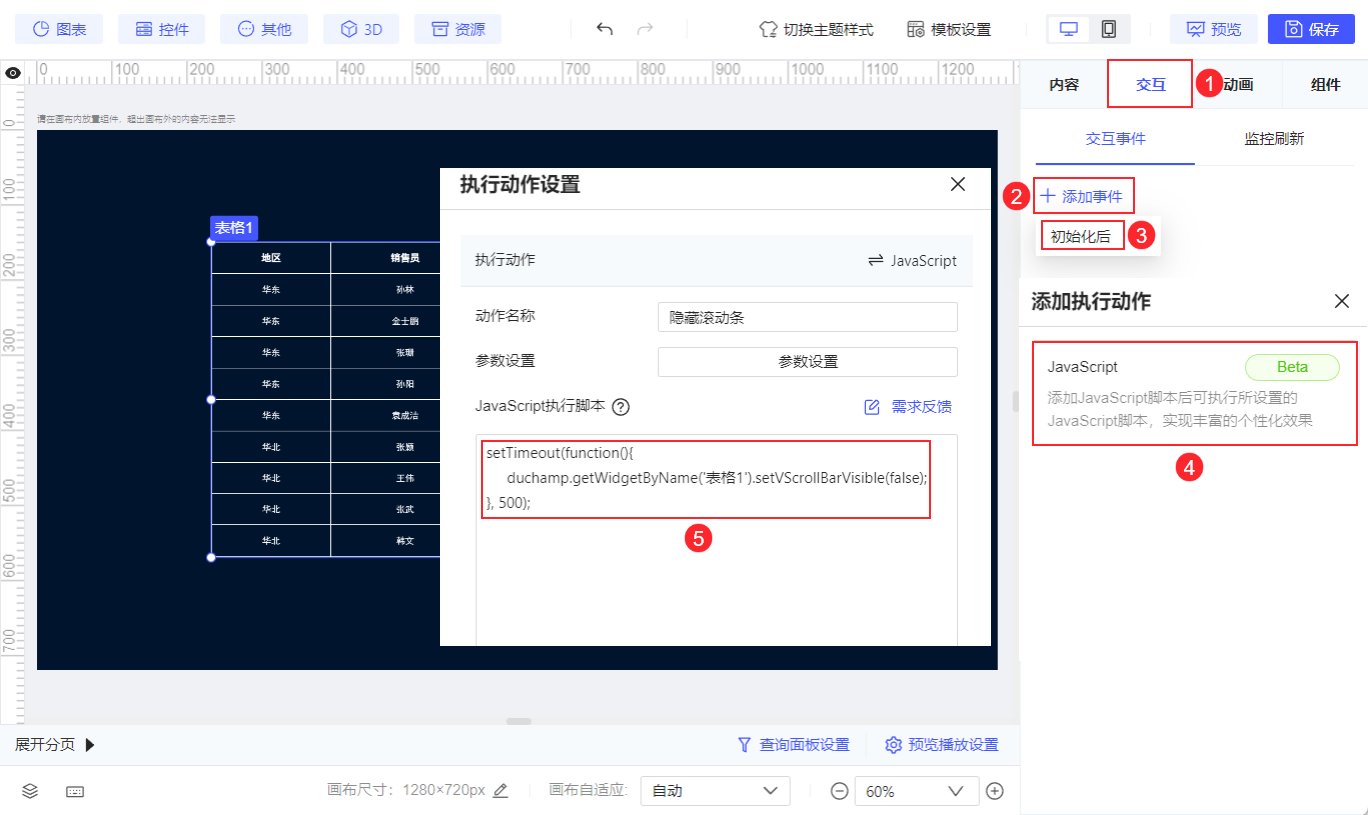Open the 其他 components menu
The width and height of the screenshot is (1368, 815).
264,29
